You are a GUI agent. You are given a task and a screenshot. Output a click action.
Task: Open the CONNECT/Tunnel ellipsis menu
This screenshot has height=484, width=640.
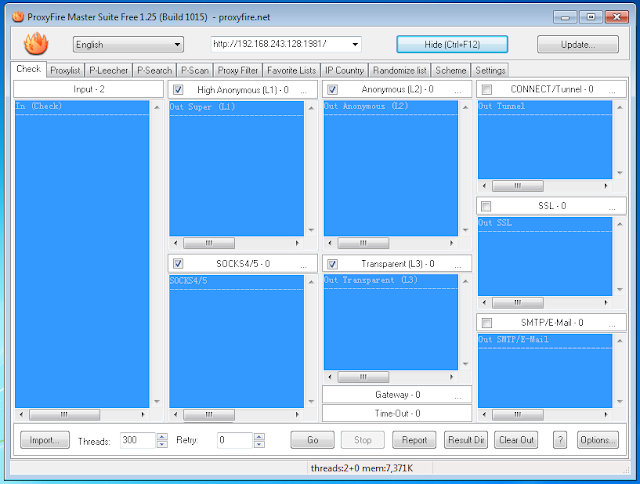[612, 91]
